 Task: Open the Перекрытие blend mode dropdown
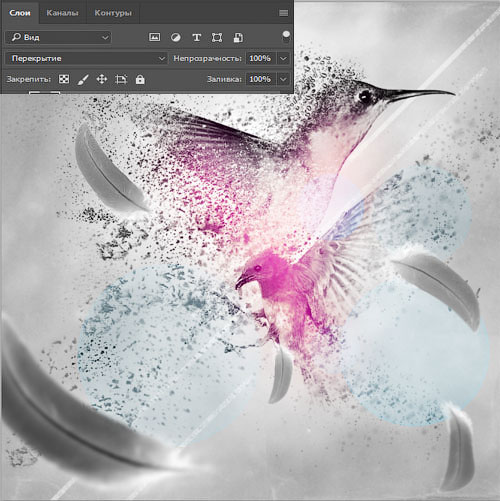pos(86,58)
